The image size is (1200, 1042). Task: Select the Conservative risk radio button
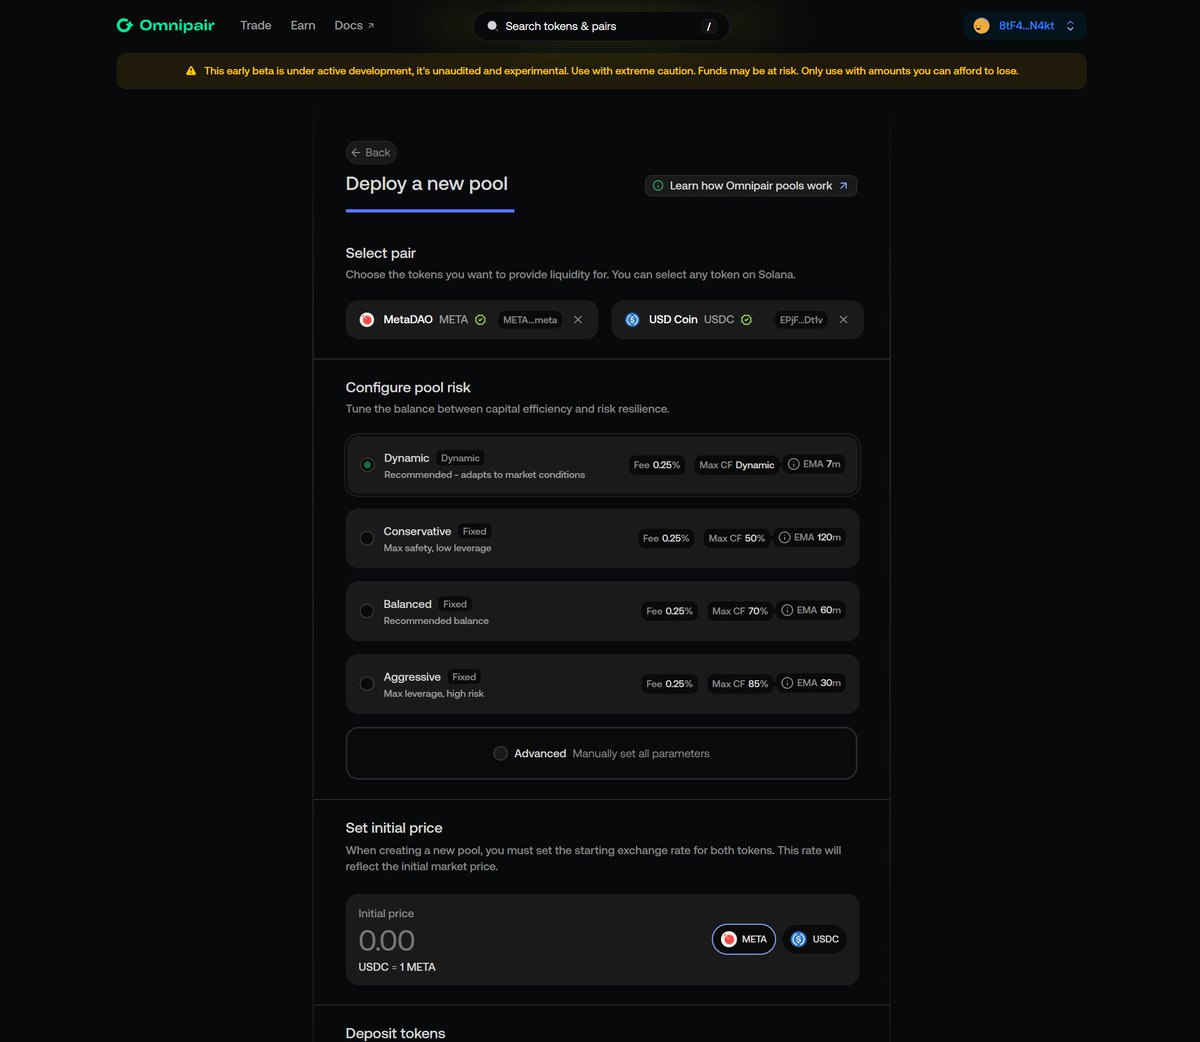coord(367,538)
